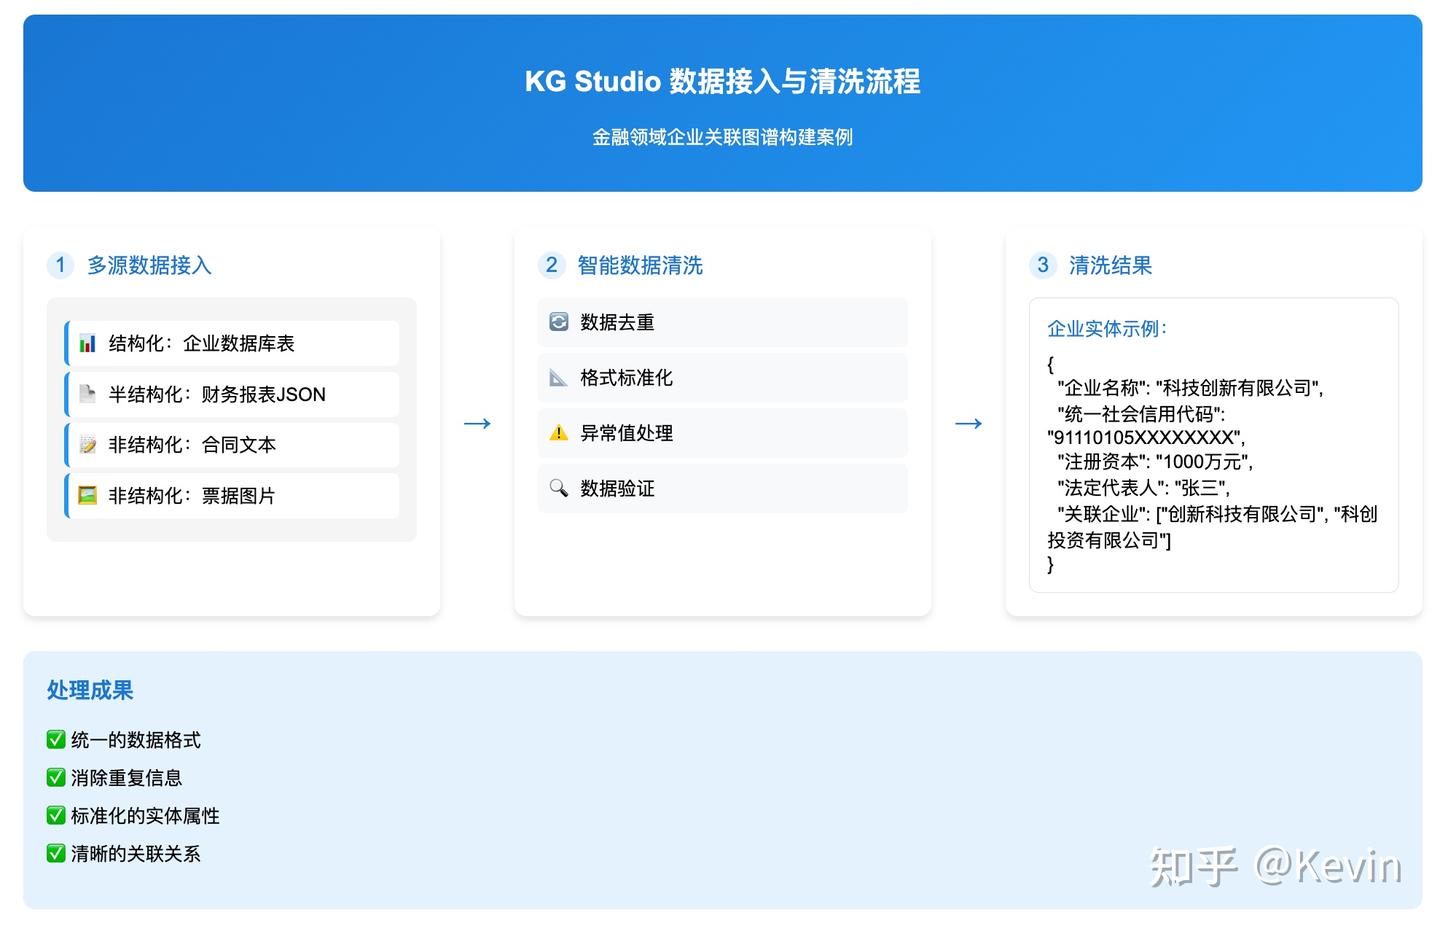Click the memo icon next to 合同文本

(x=87, y=444)
